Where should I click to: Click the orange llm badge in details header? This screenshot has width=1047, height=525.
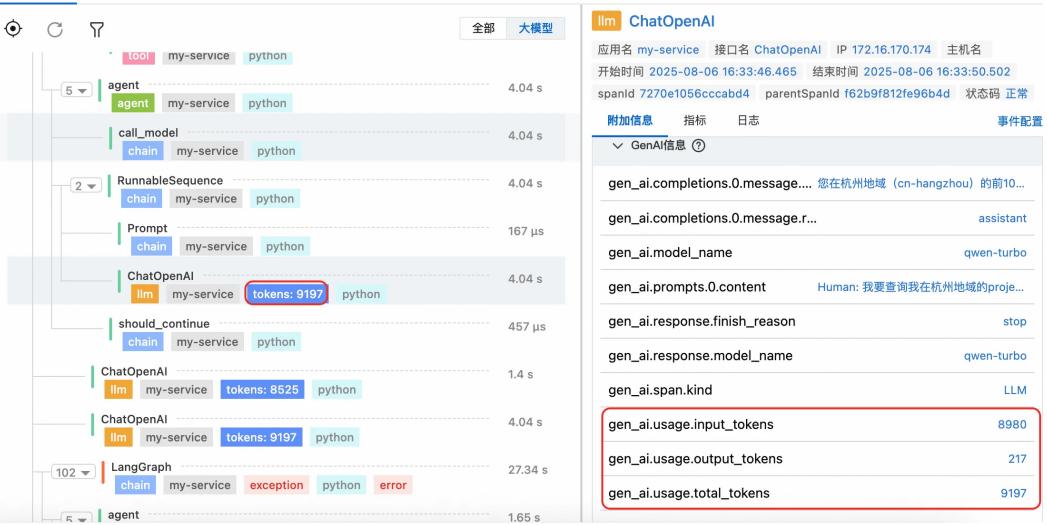pyautogui.click(x=606, y=22)
